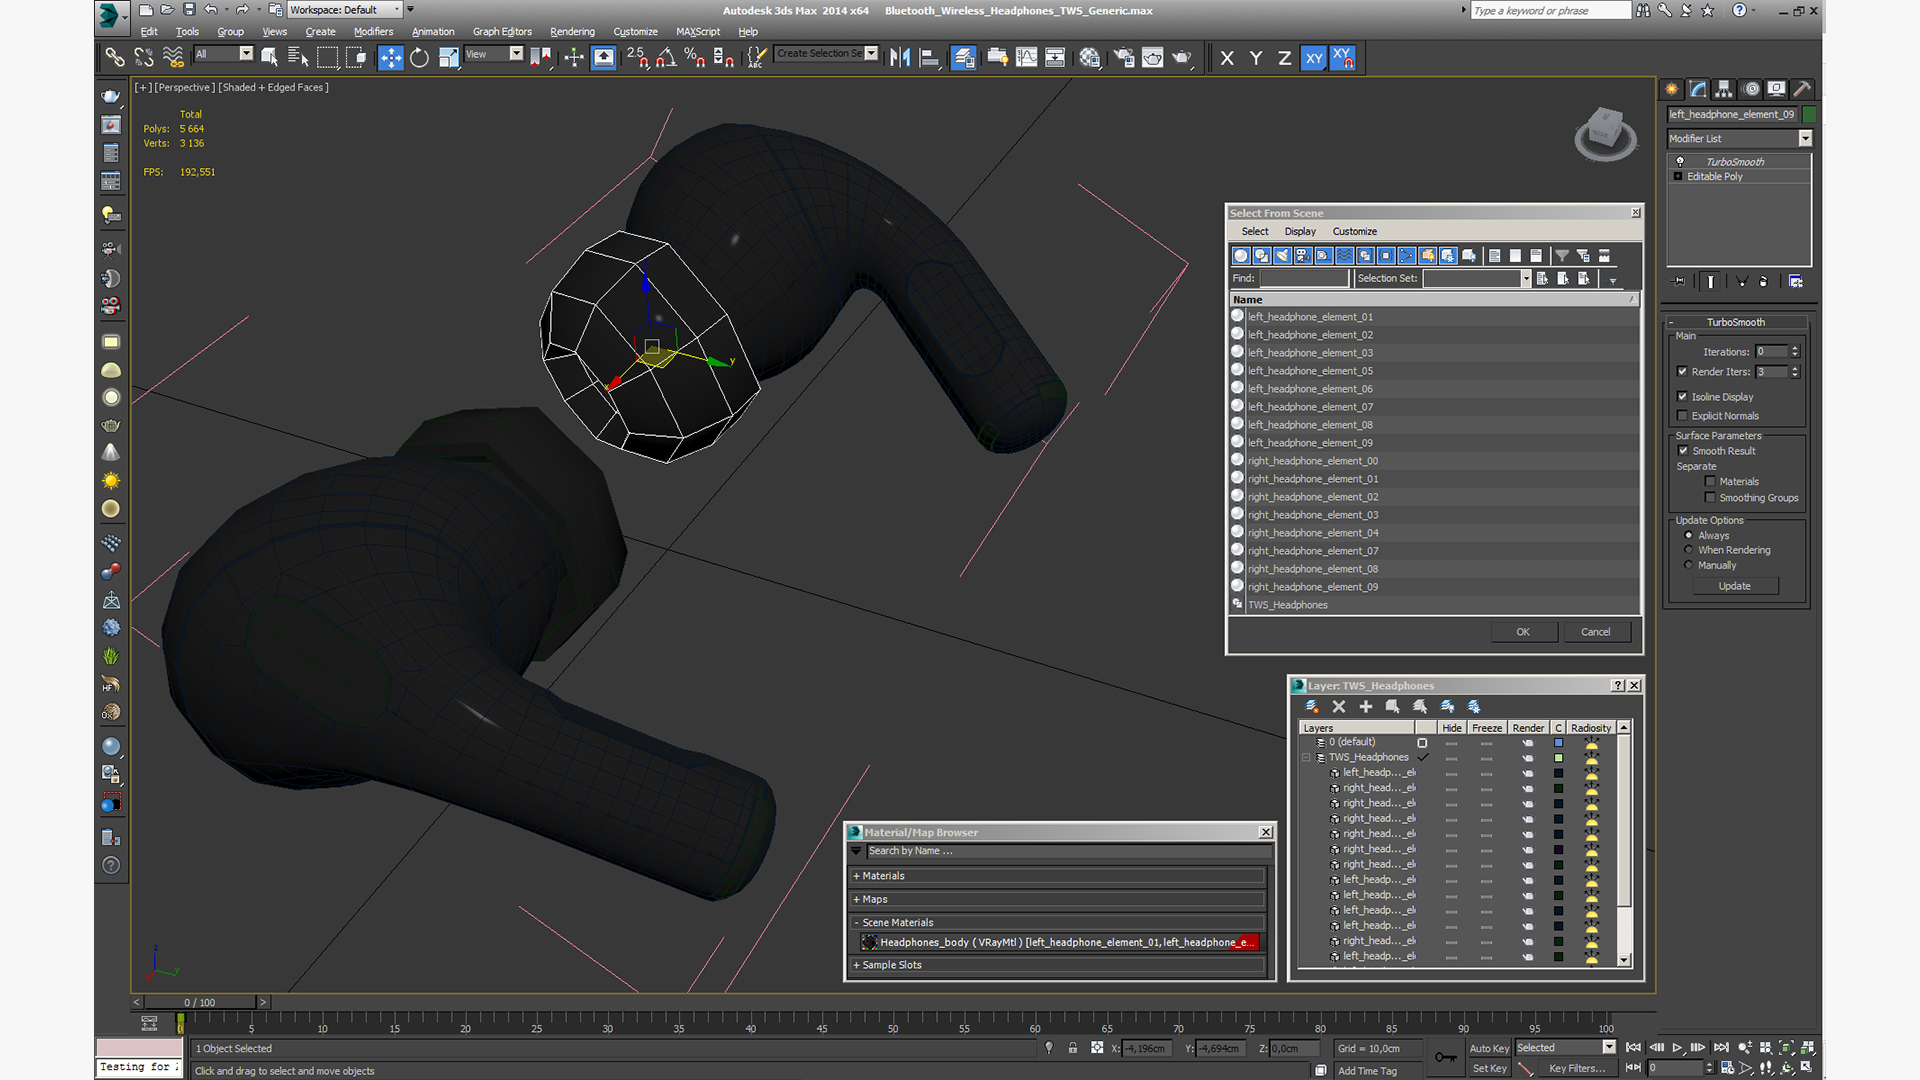Open the Utilities command panel tab
The image size is (1920, 1080).
point(1802,89)
